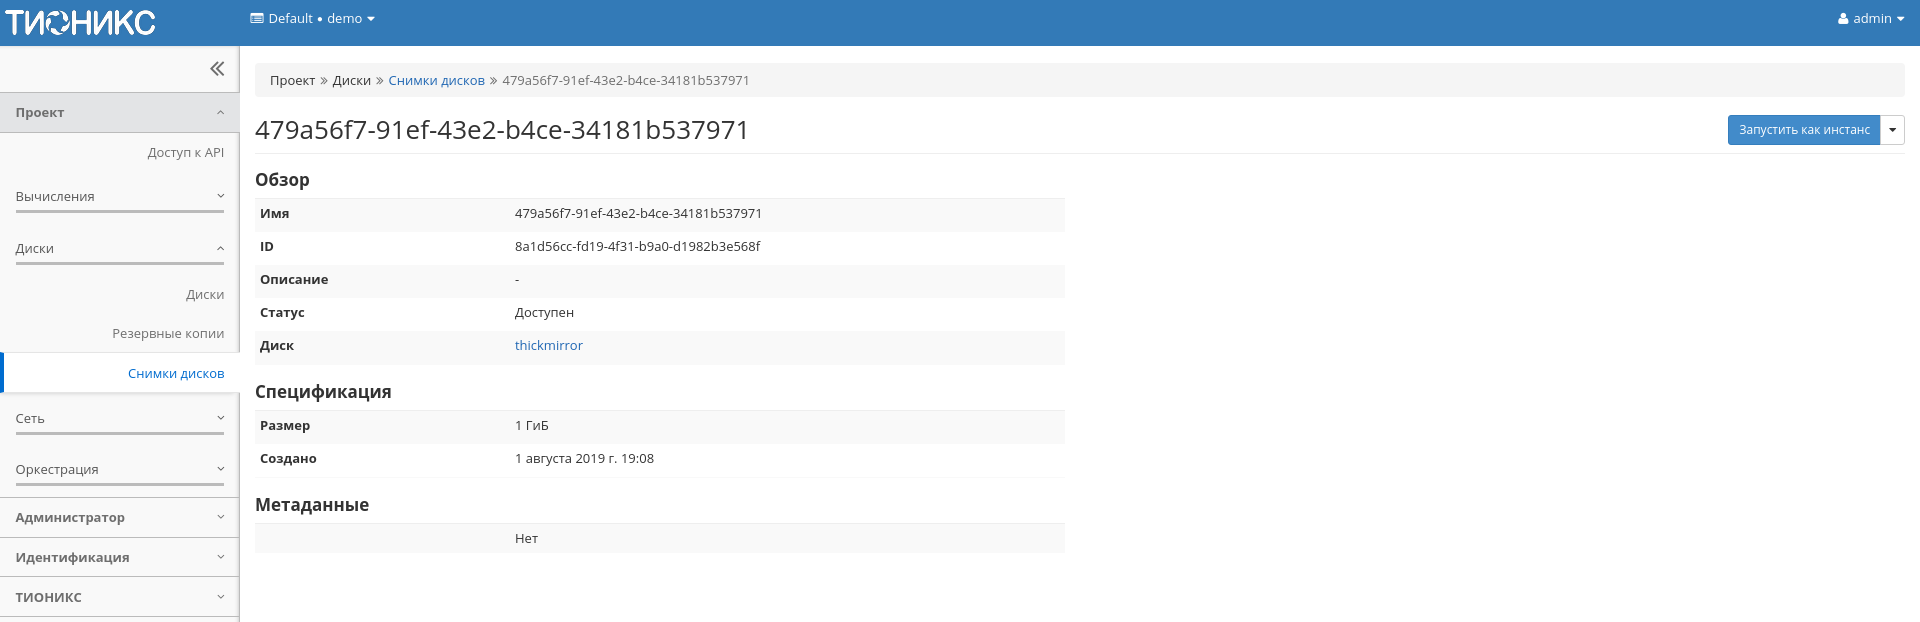Click Запустить как инстанс button
Image resolution: width=1920 pixels, height=622 pixels.
point(1803,130)
